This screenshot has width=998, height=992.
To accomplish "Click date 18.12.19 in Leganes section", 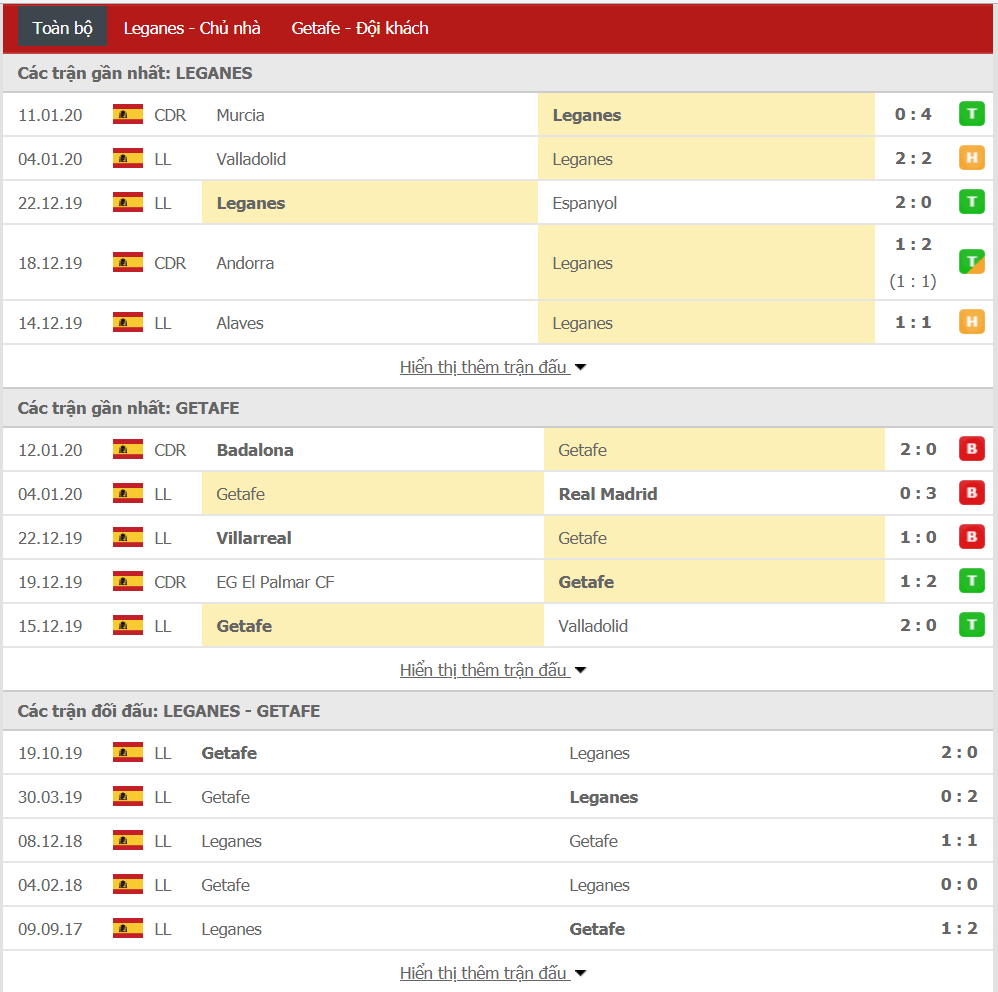I will click(50, 263).
